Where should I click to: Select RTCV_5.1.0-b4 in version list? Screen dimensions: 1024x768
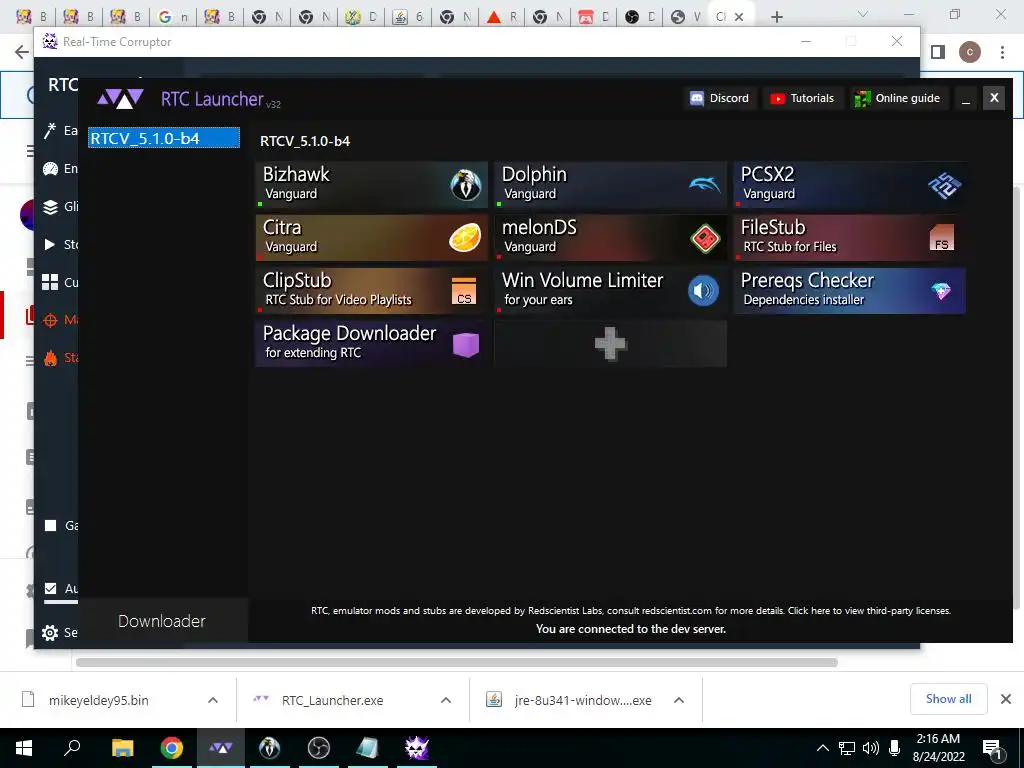click(x=164, y=138)
